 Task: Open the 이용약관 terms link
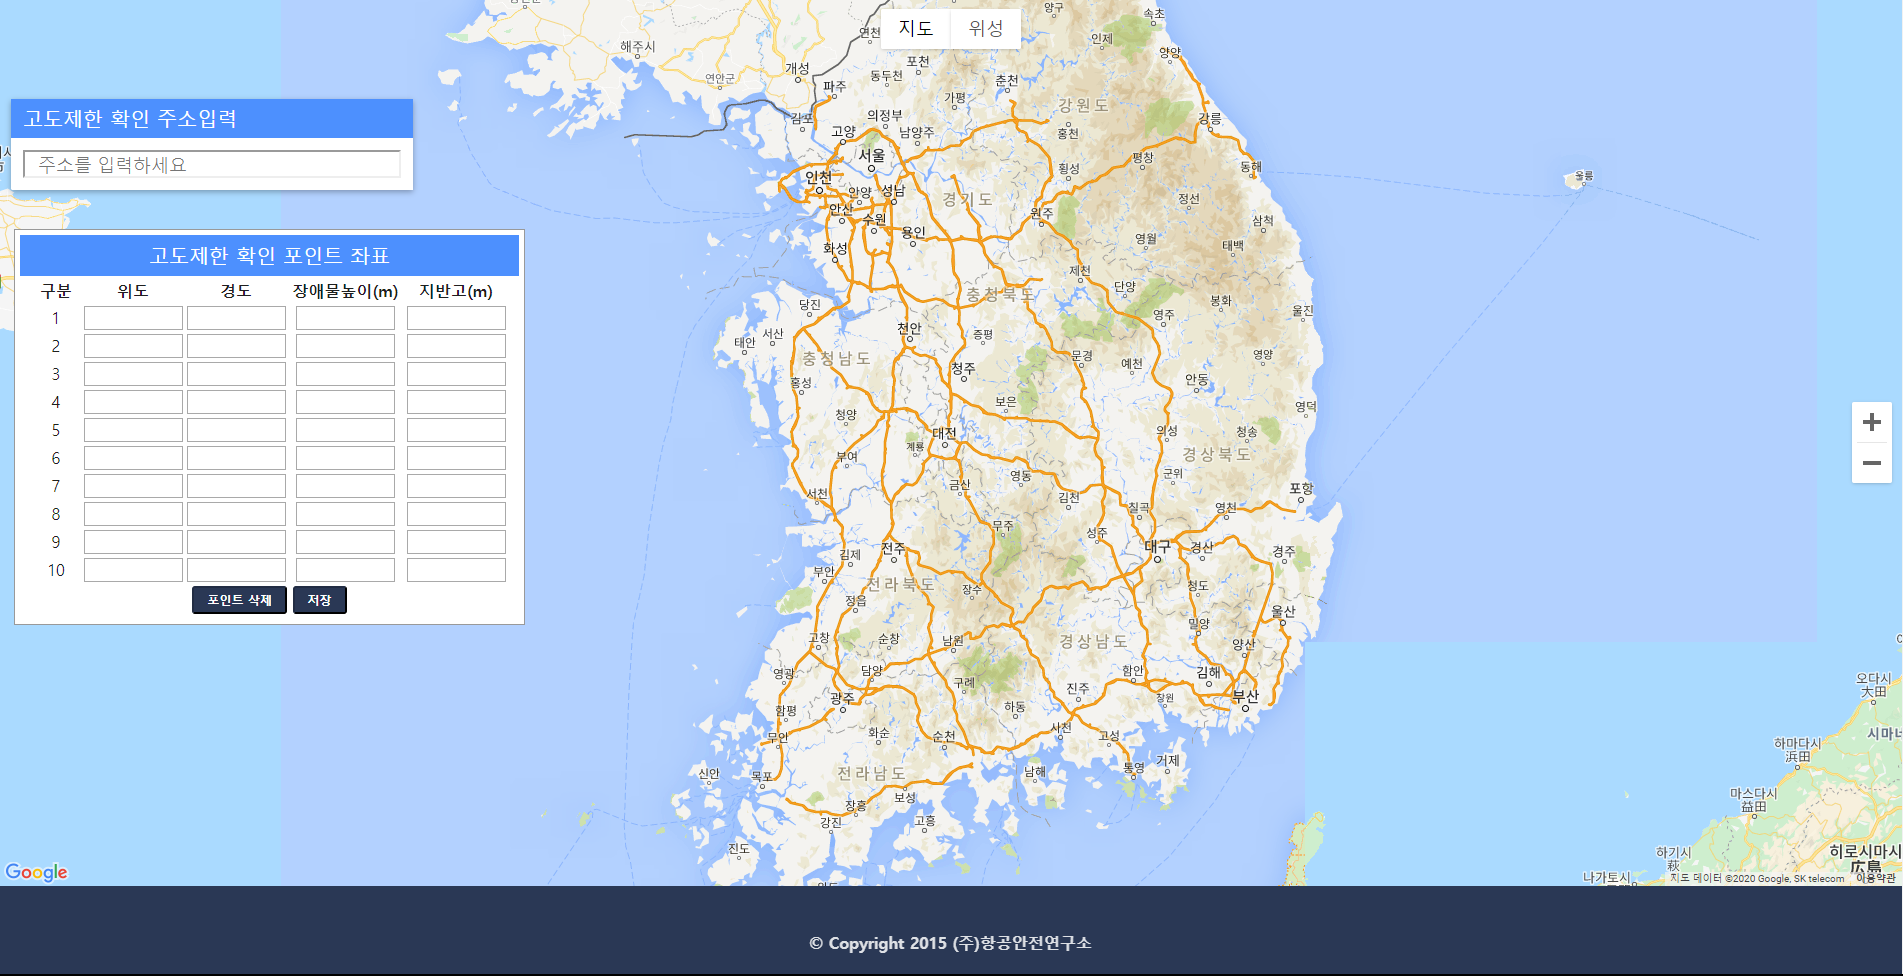click(1876, 878)
